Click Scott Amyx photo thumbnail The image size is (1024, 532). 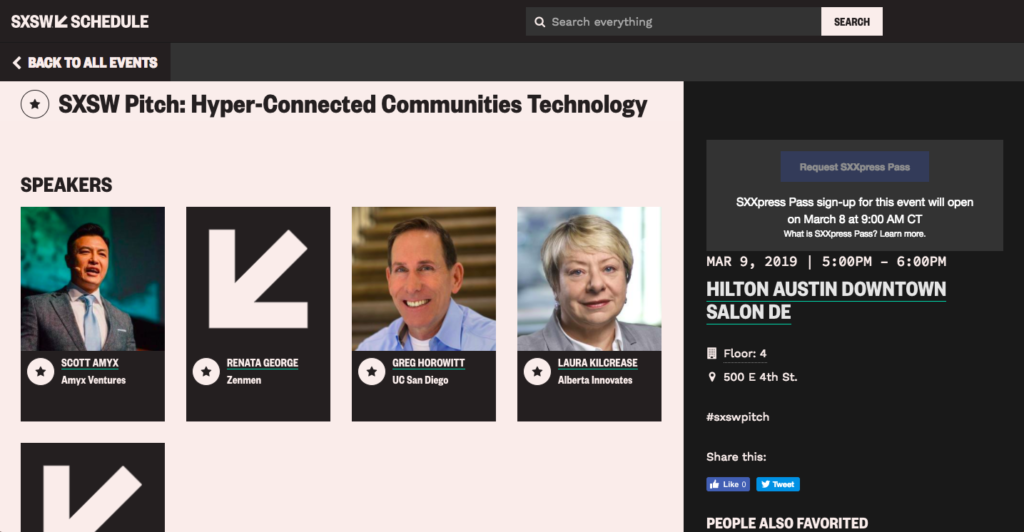93,279
